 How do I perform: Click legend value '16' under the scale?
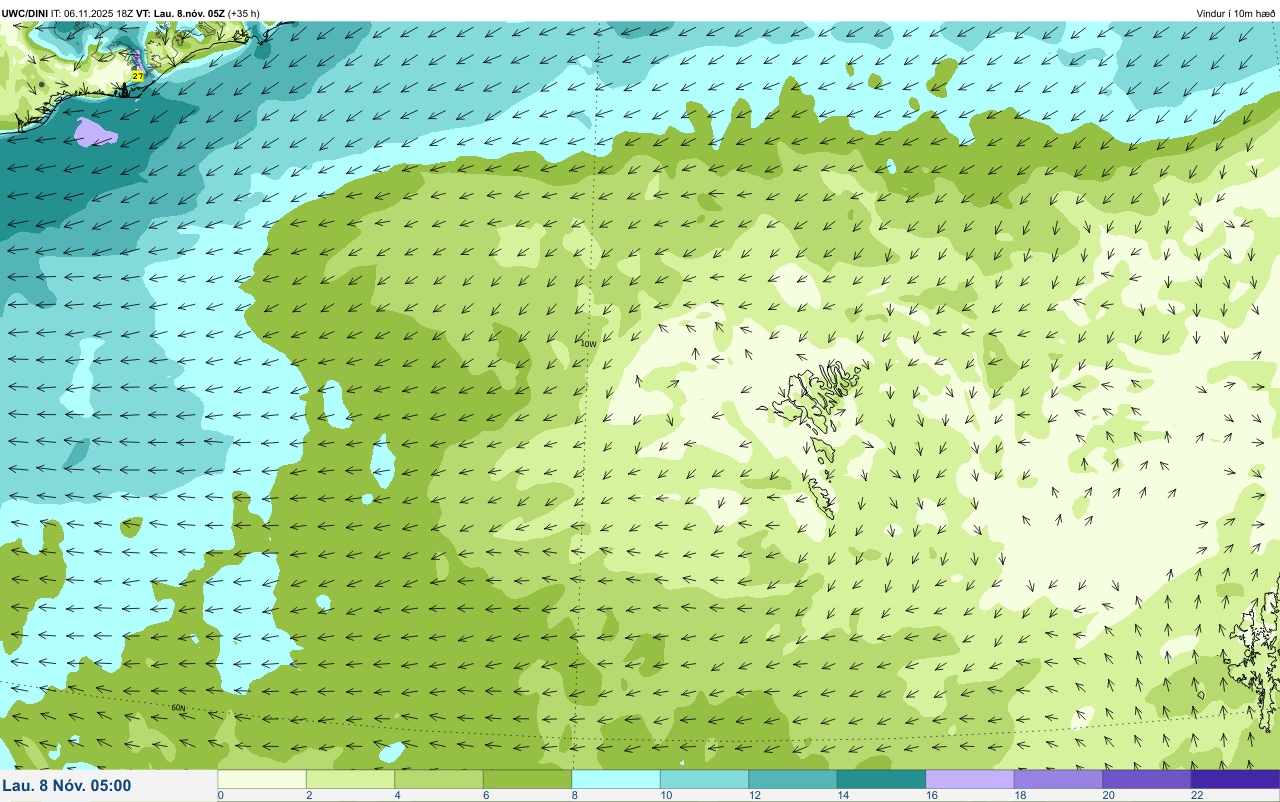[x=930, y=795]
